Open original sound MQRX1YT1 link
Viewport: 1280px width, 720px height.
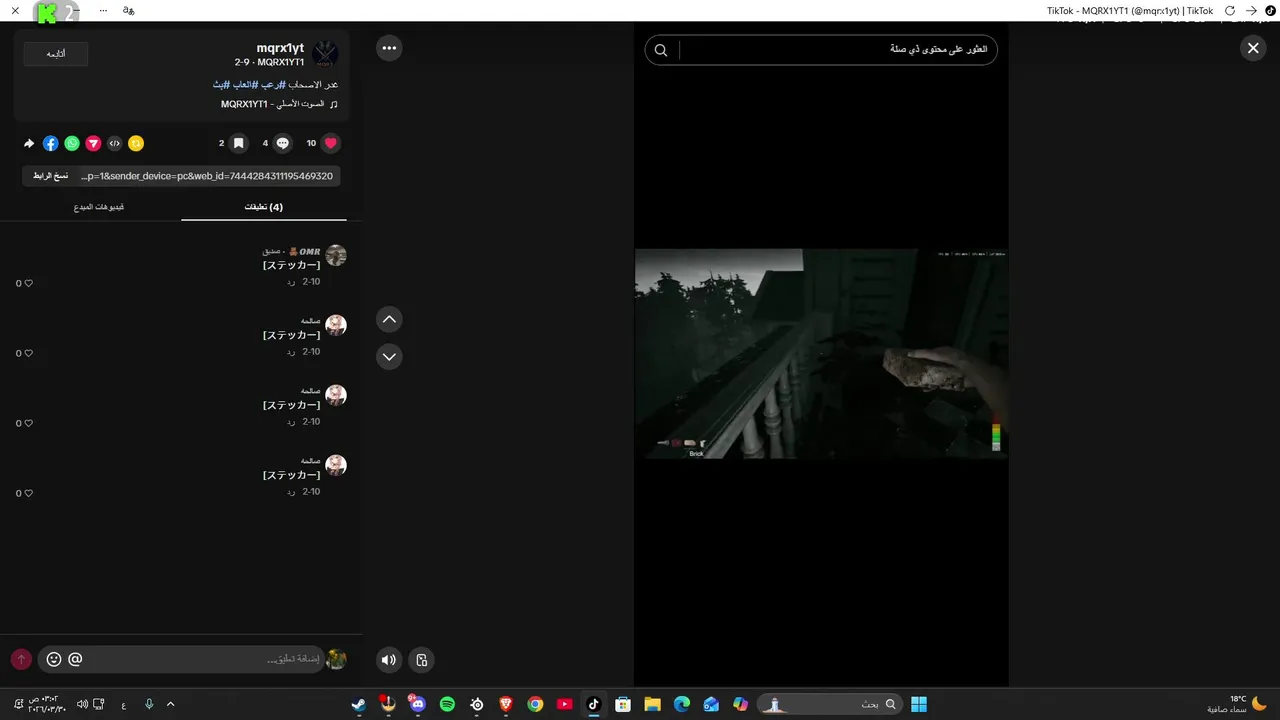[x=279, y=104]
